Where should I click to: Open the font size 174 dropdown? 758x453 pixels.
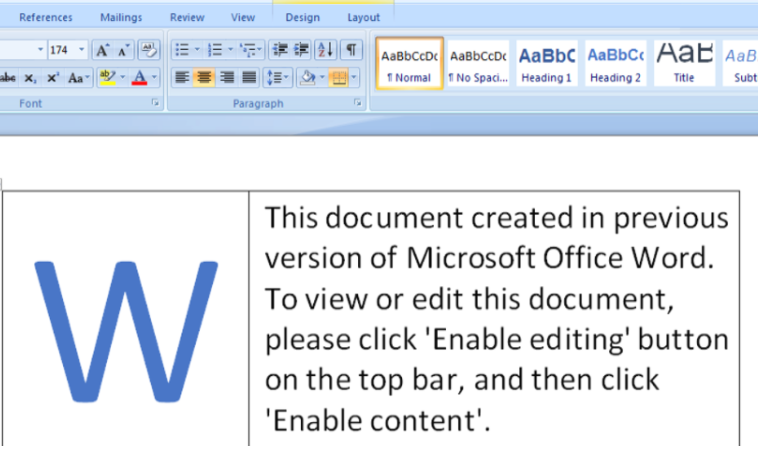tap(82, 50)
